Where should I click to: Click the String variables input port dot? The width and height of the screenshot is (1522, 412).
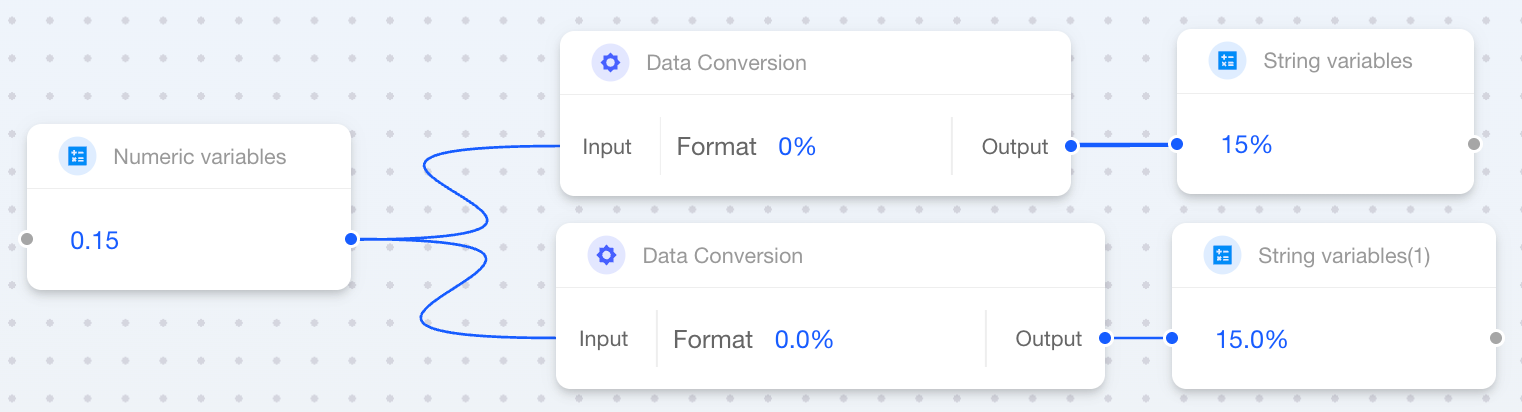(x=1177, y=144)
